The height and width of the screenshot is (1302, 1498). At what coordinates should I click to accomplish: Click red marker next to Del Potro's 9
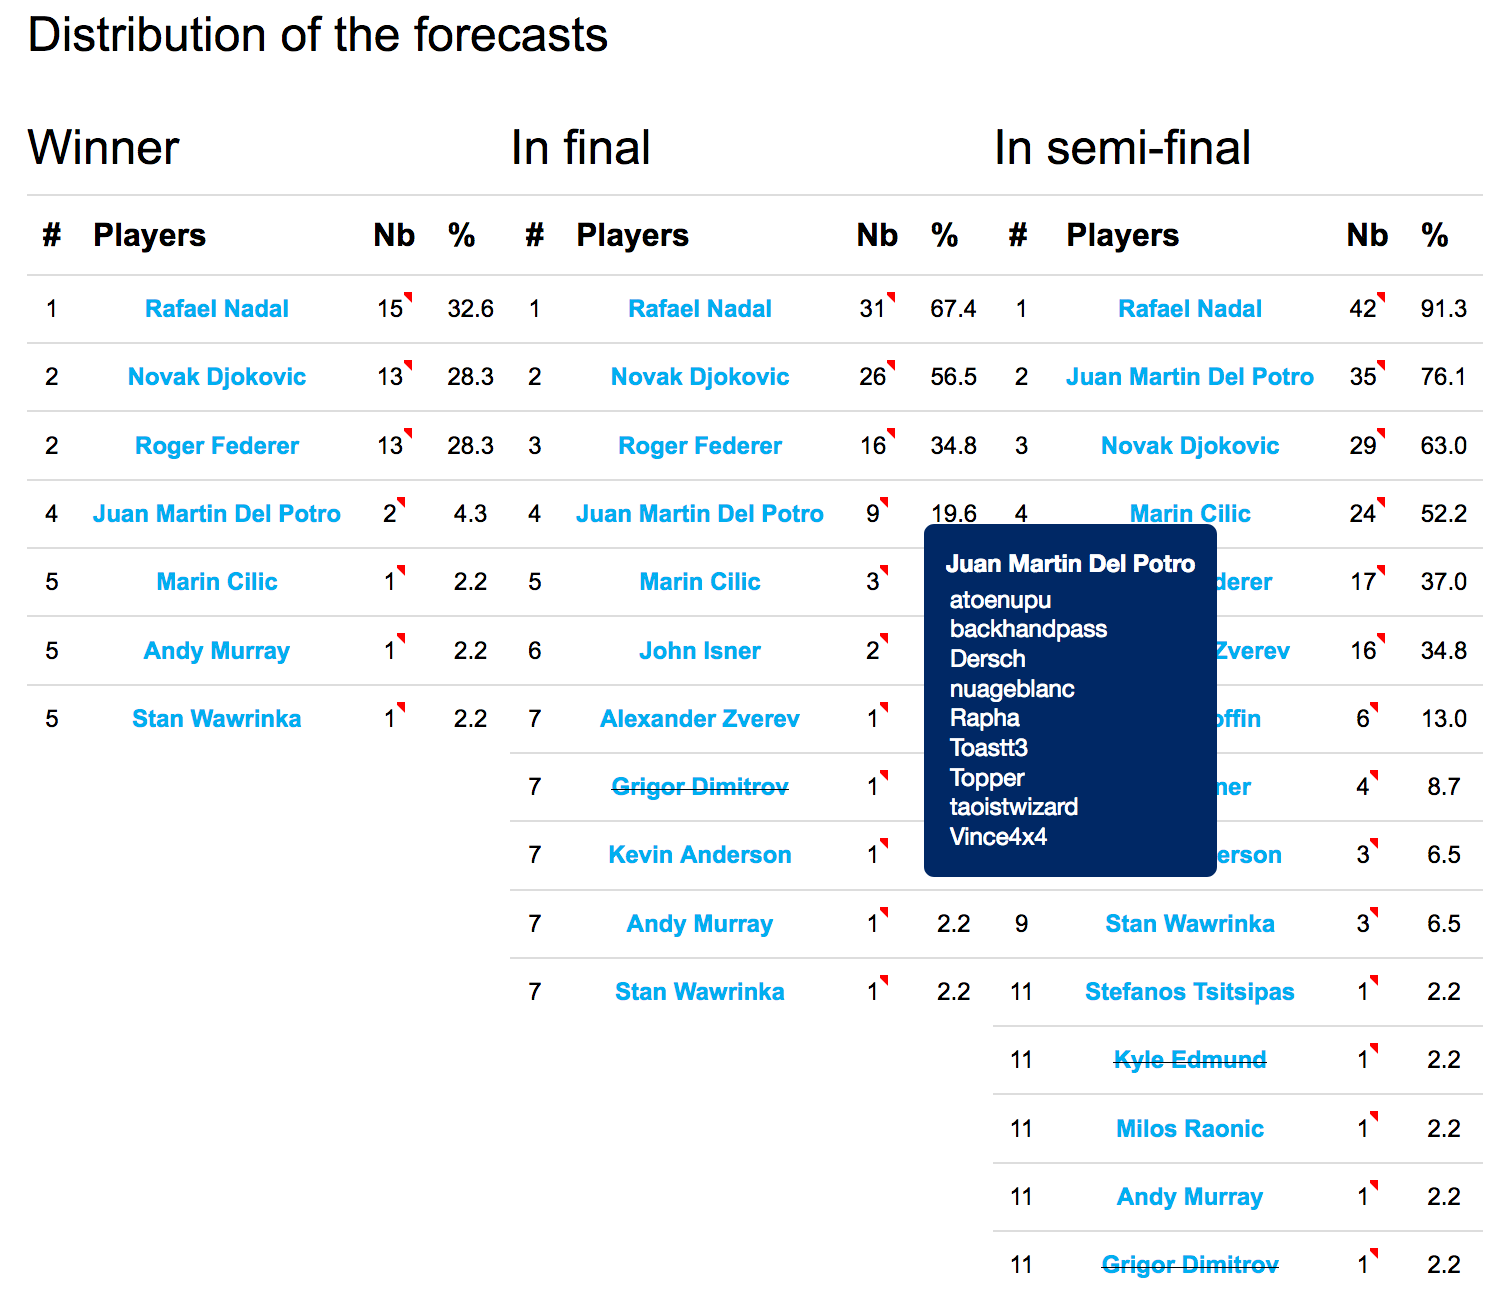884,501
